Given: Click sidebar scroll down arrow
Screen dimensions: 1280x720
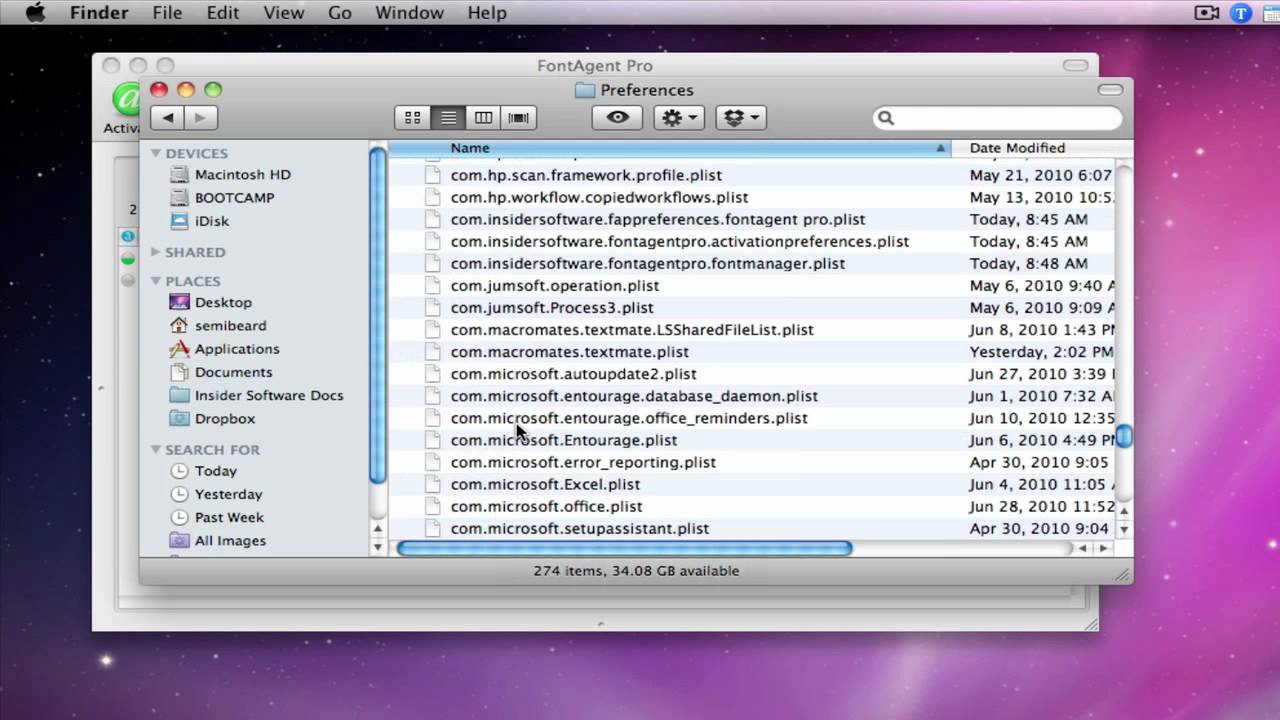Looking at the screenshot, I should coord(378,547).
